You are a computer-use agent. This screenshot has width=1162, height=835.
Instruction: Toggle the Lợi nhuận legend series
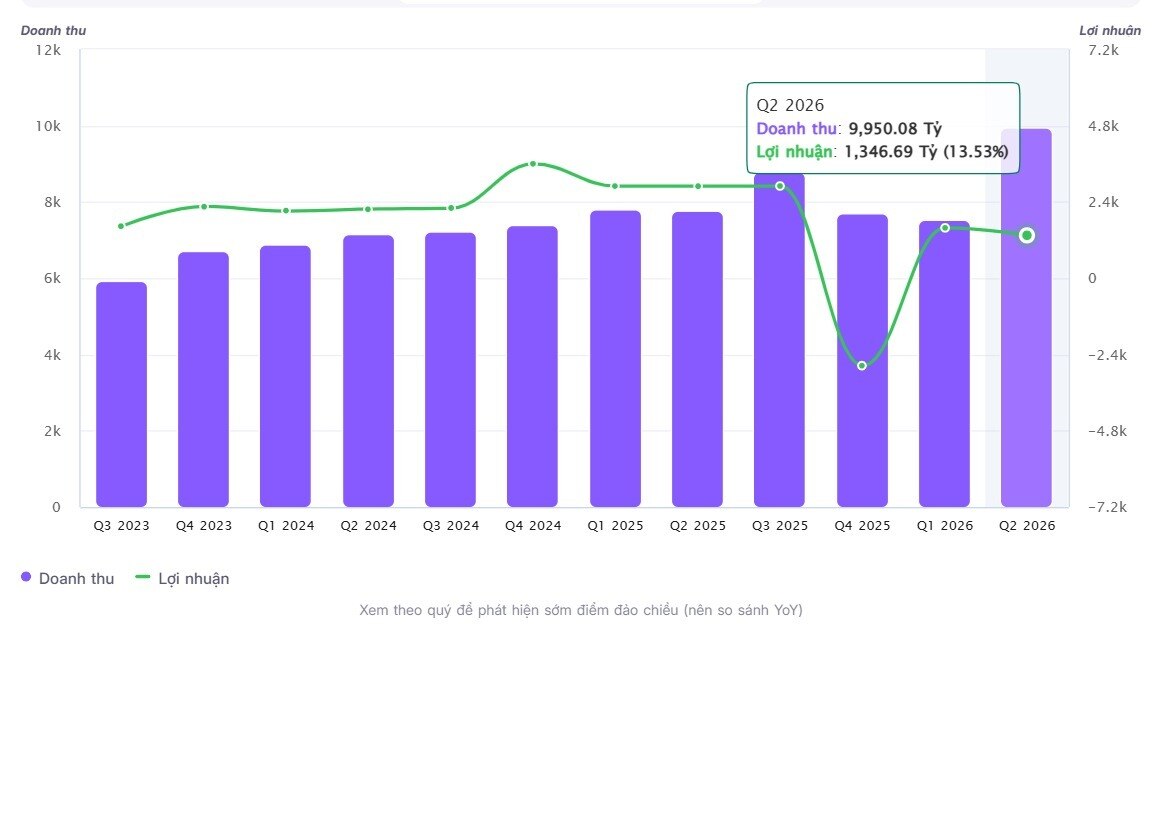182,579
